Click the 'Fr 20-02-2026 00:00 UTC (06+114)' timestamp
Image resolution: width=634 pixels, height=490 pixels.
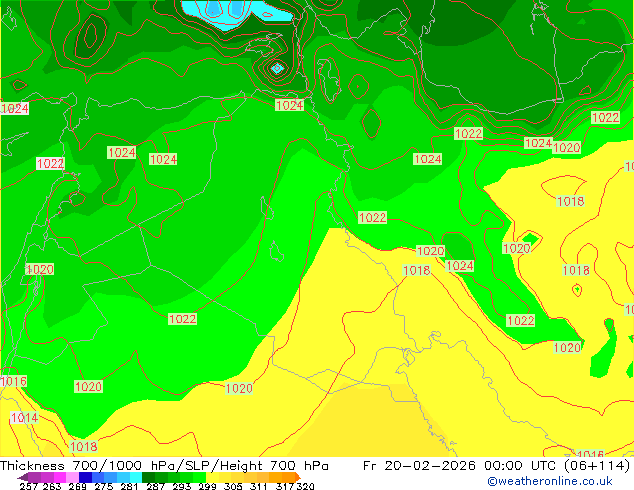click(x=497, y=466)
